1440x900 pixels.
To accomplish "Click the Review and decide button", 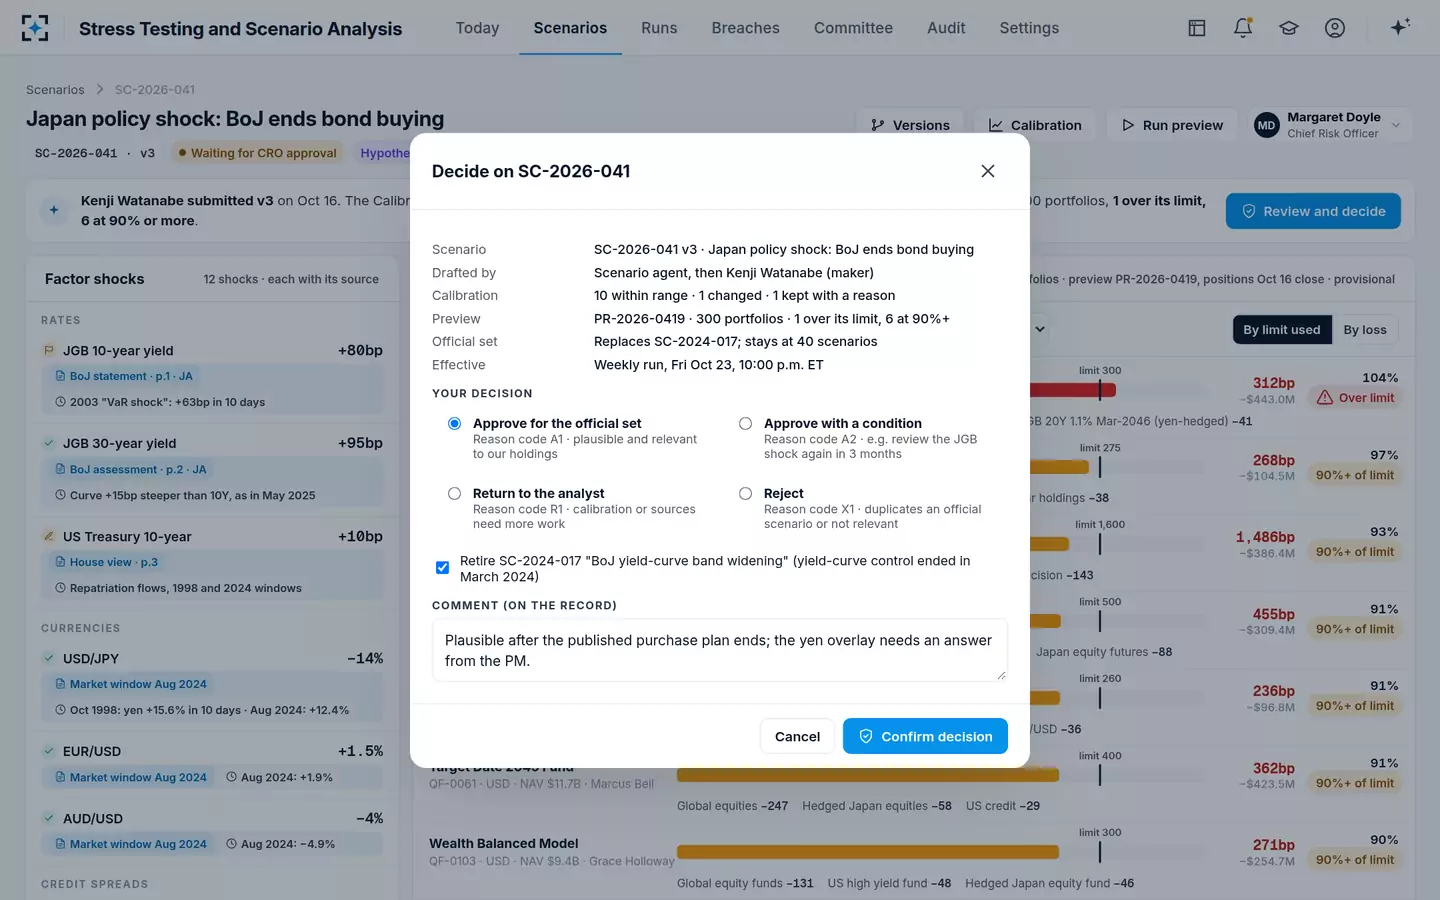I will (x=1313, y=211).
